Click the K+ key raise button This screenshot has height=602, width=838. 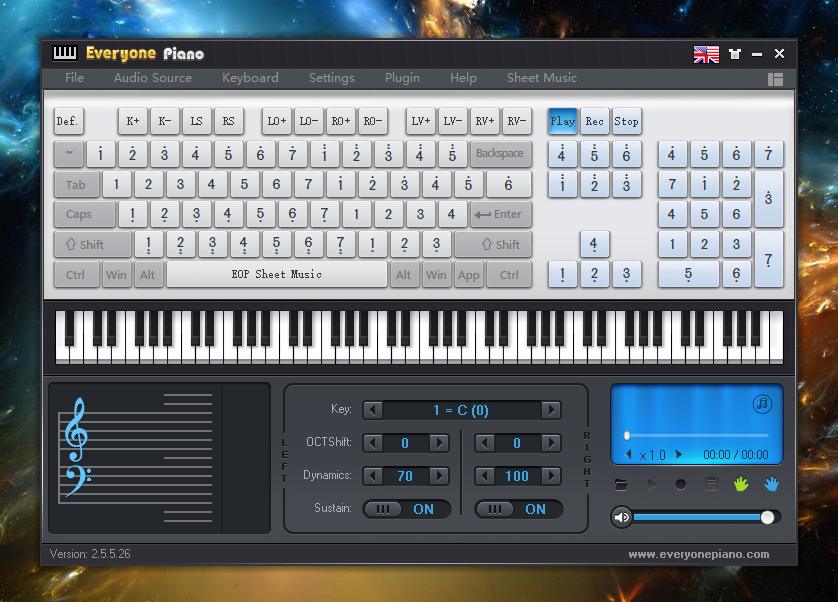click(x=133, y=121)
